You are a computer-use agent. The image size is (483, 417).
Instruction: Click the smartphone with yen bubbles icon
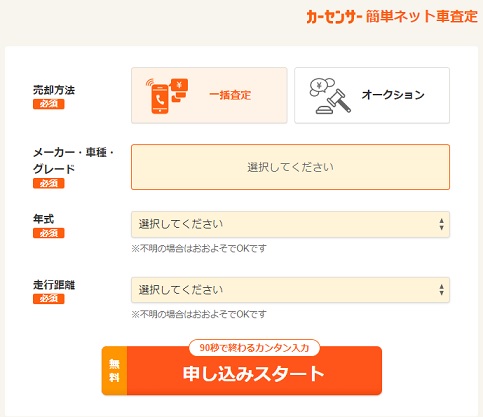pyautogui.click(x=167, y=96)
